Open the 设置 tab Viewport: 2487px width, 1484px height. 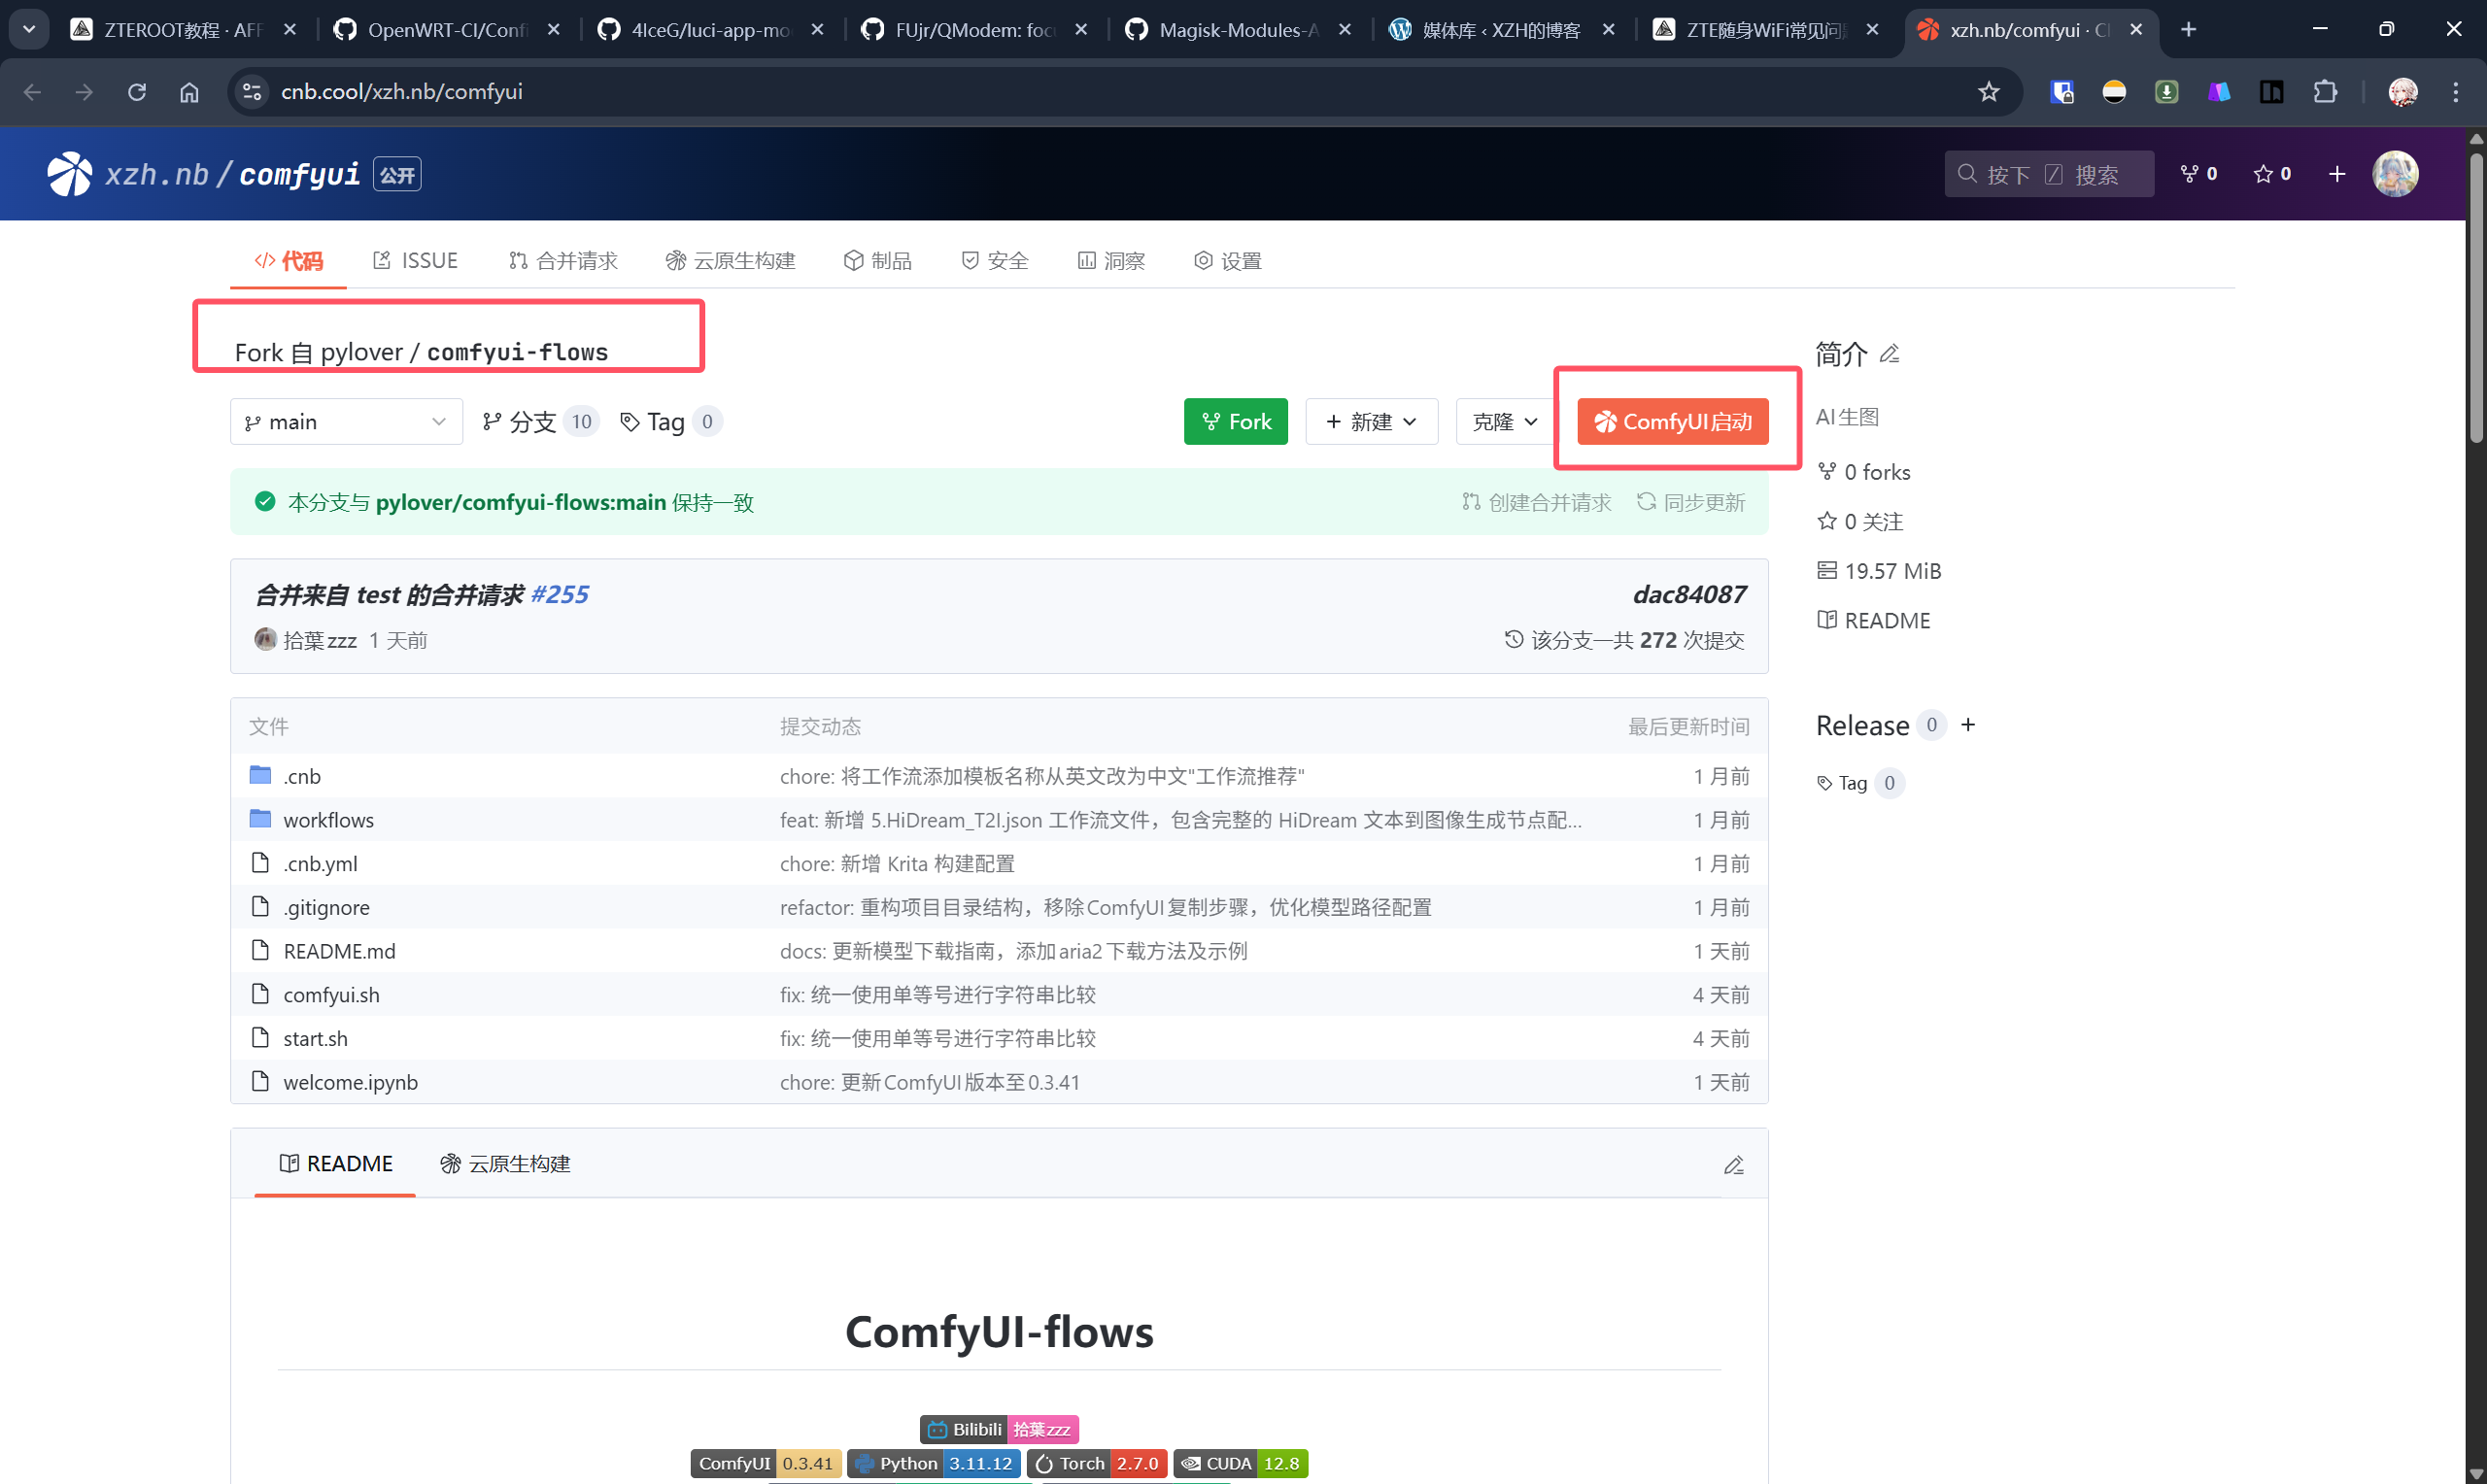tap(1228, 261)
